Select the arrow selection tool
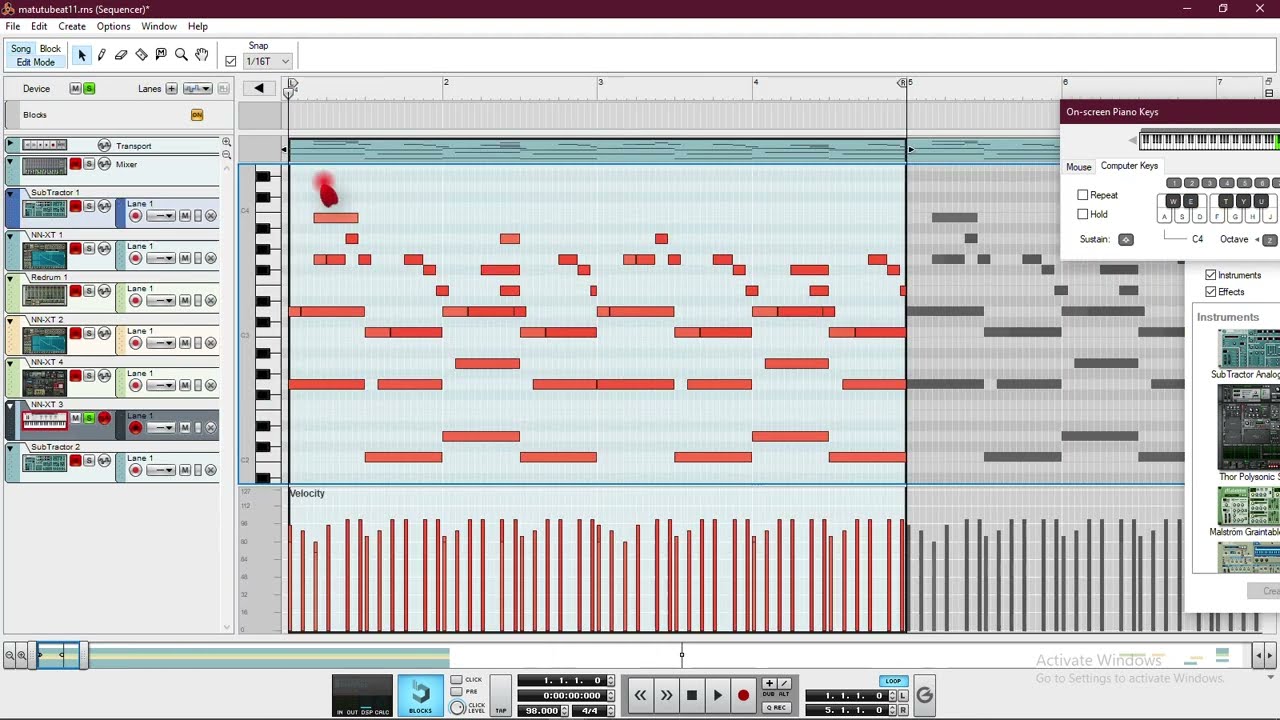 pyautogui.click(x=82, y=55)
